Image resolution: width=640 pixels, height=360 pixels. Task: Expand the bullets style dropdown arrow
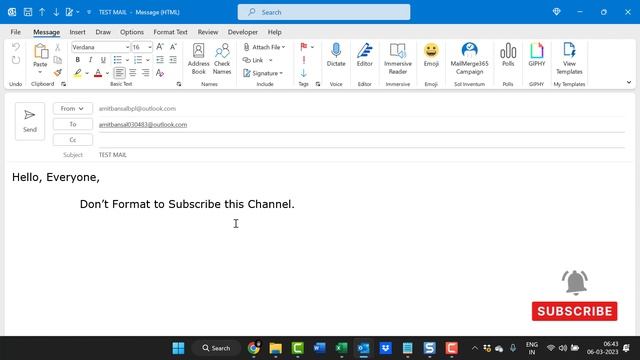(x=127, y=60)
